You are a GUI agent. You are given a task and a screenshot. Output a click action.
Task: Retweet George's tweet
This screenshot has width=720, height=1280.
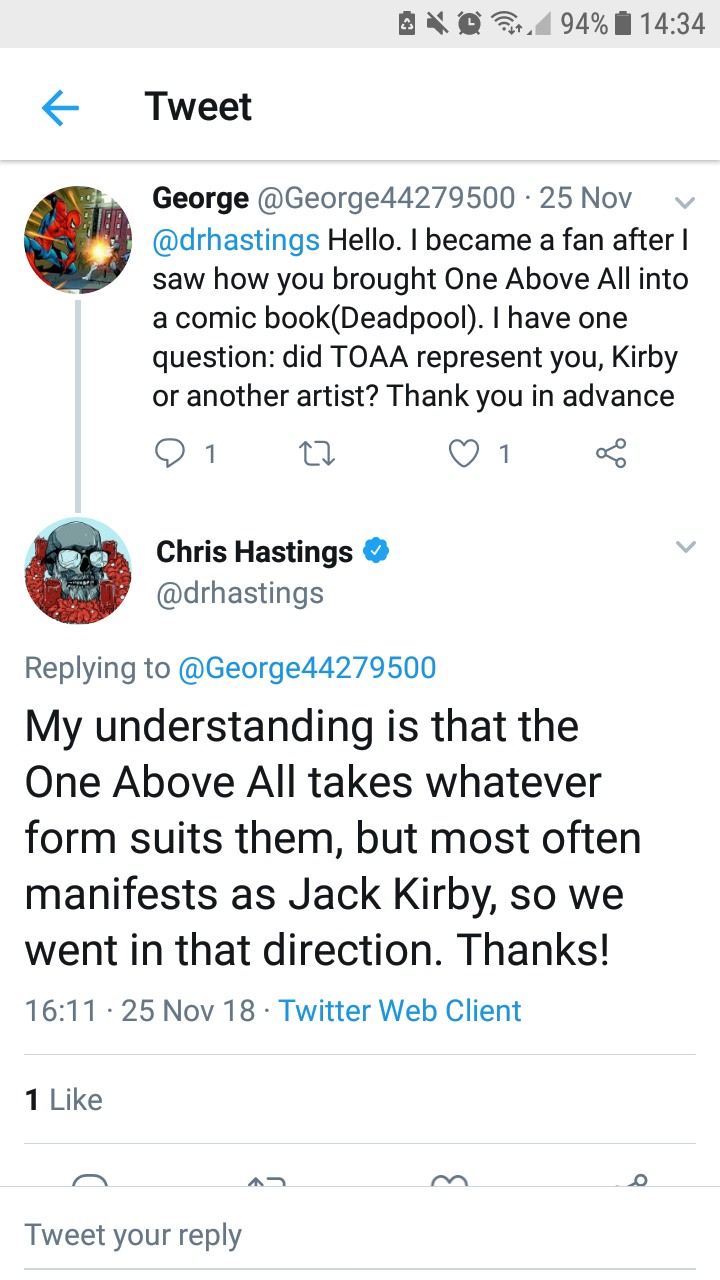pos(317,454)
